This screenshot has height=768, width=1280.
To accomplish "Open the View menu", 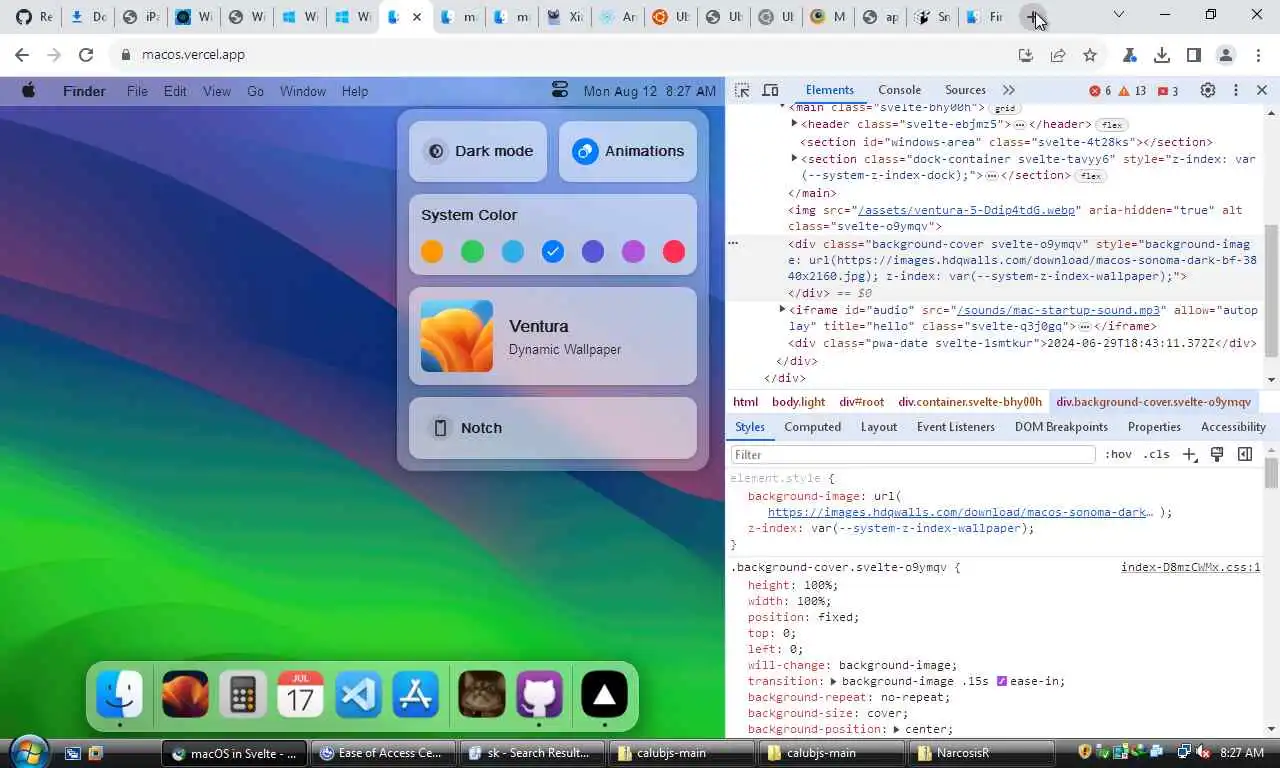I will pyautogui.click(x=217, y=91).
